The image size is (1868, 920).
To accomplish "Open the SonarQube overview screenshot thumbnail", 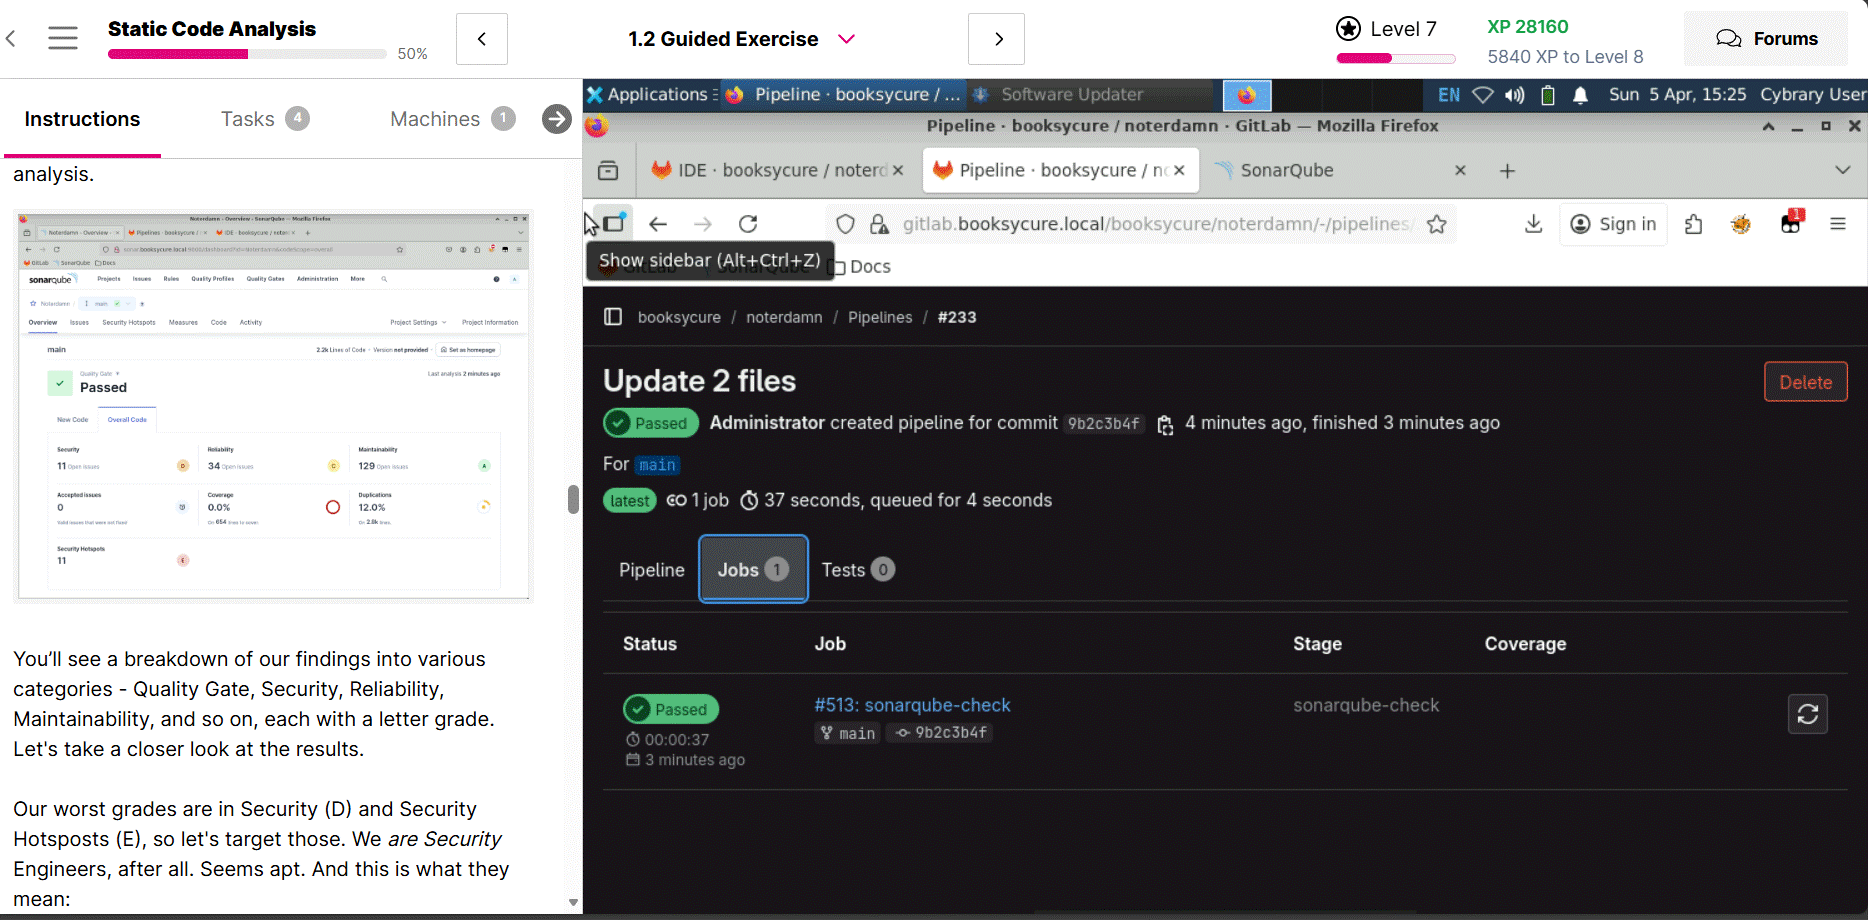I will coord(273,405).
